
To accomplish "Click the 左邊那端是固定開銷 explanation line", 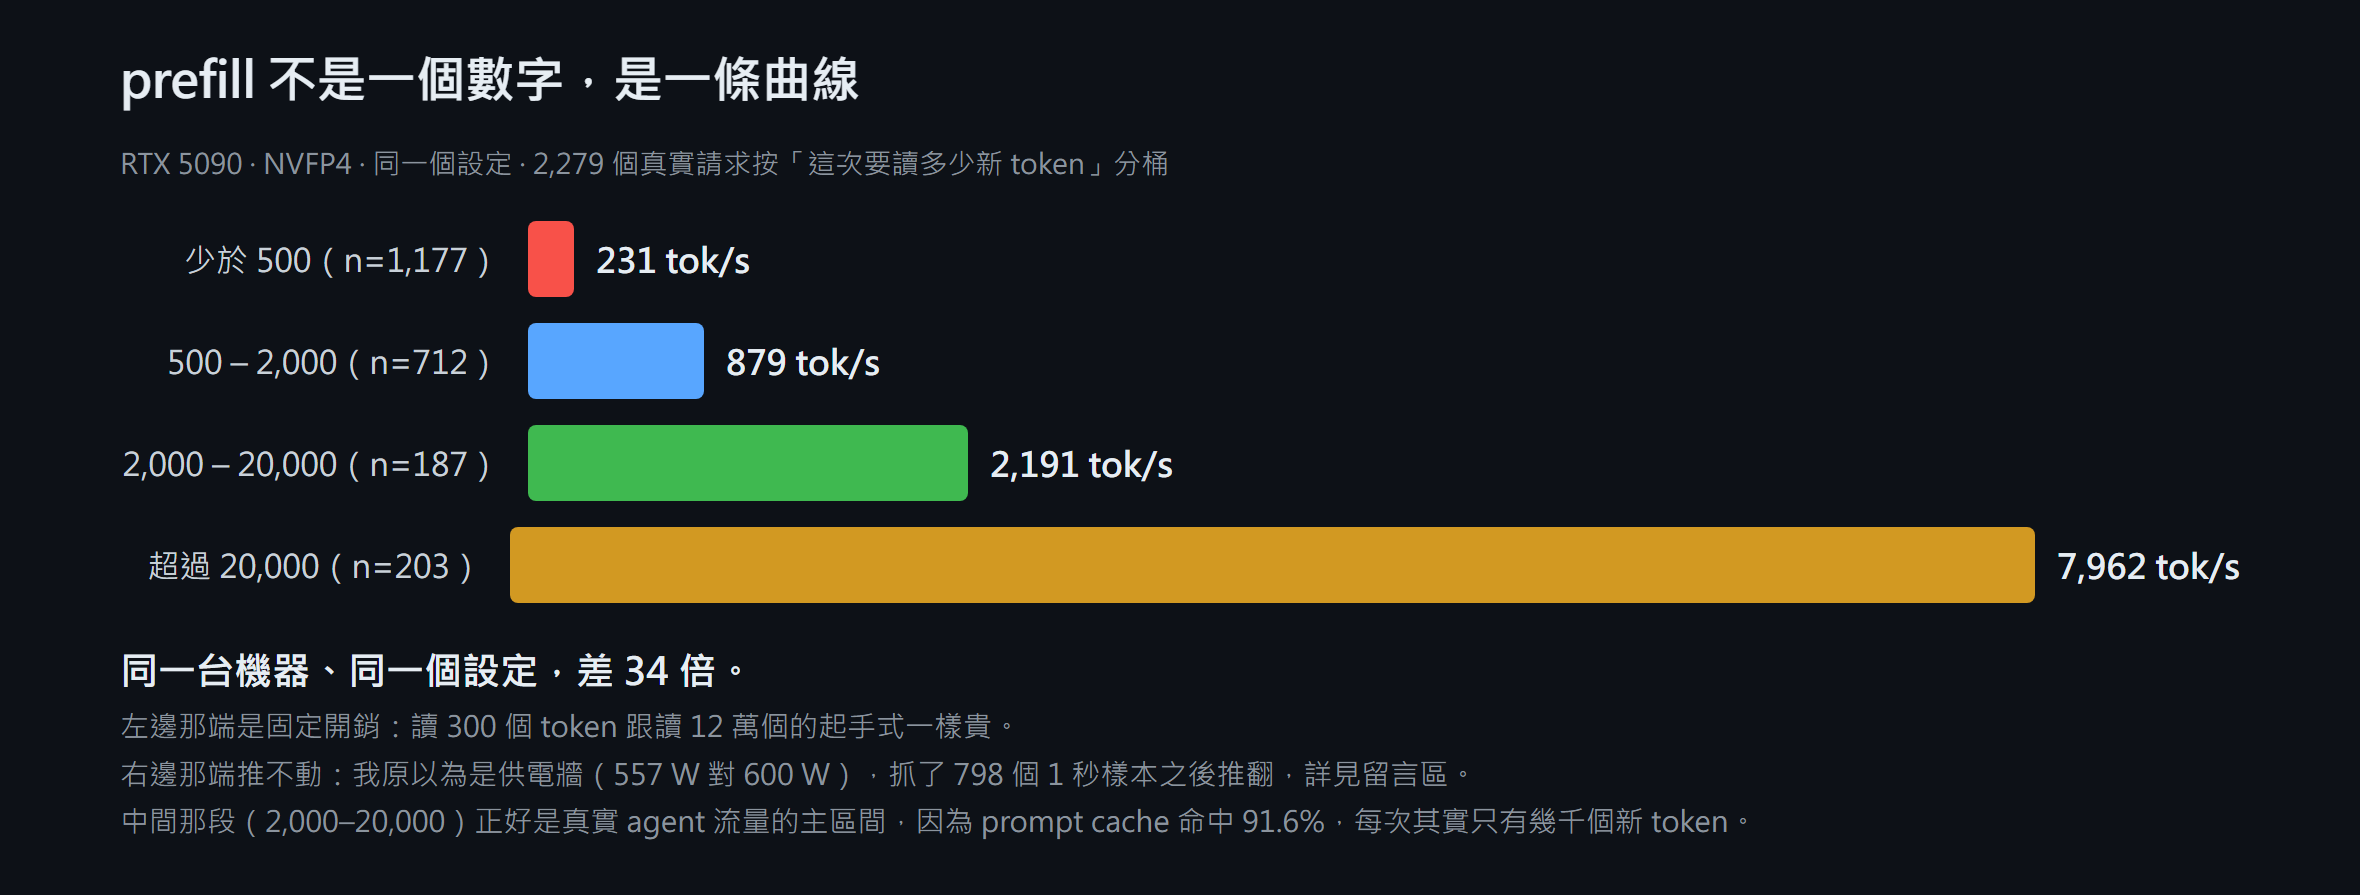I will pos(568,726).
